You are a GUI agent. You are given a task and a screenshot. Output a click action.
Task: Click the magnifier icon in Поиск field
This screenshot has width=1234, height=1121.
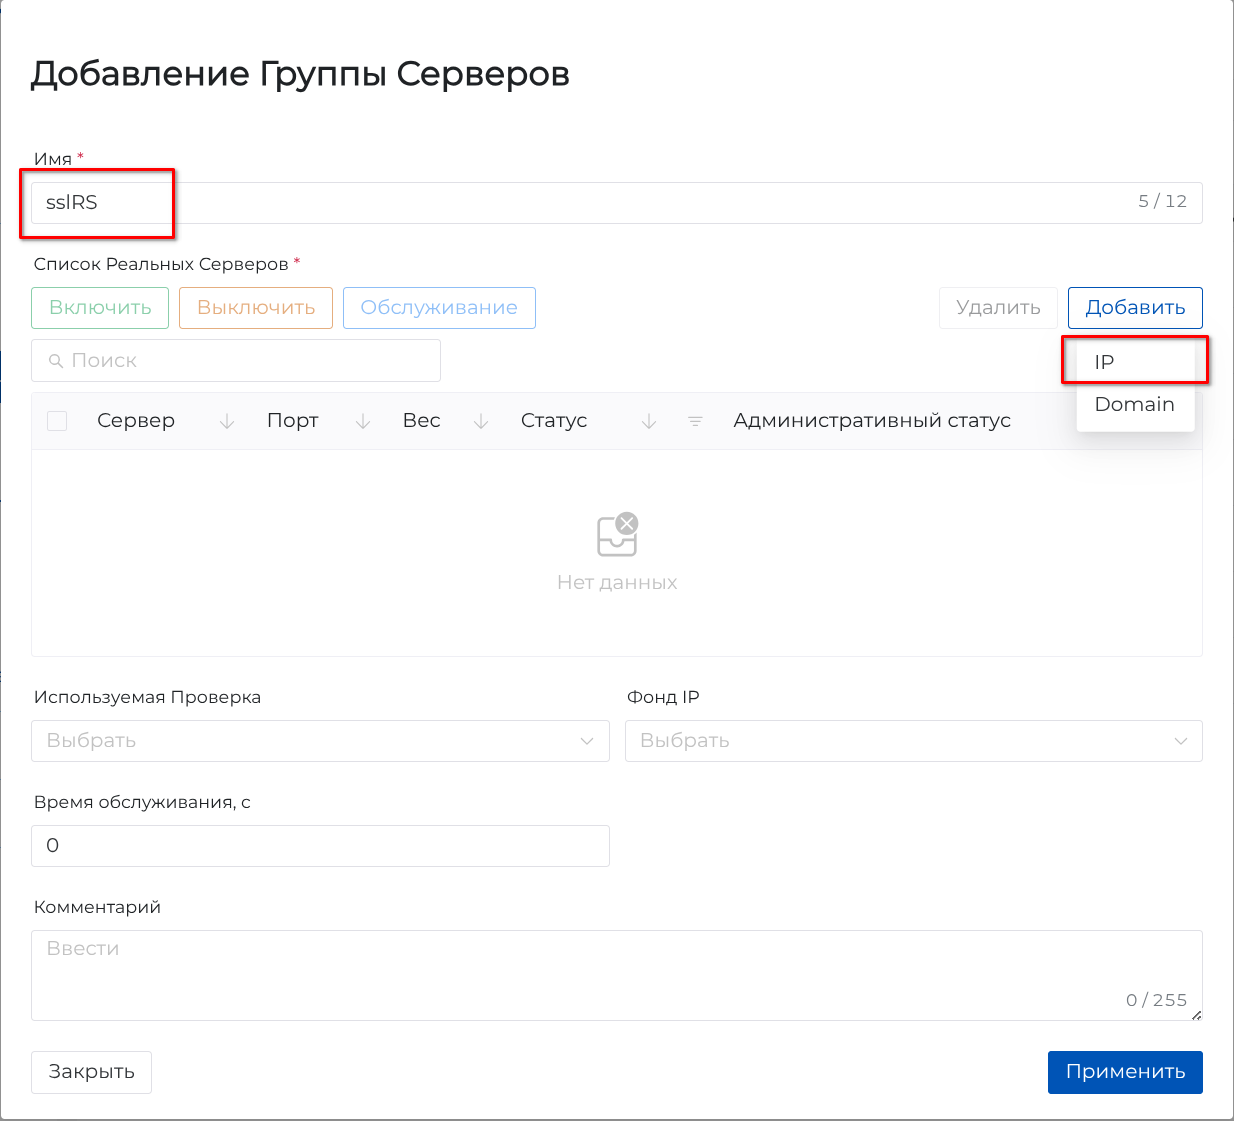(56, 361)
